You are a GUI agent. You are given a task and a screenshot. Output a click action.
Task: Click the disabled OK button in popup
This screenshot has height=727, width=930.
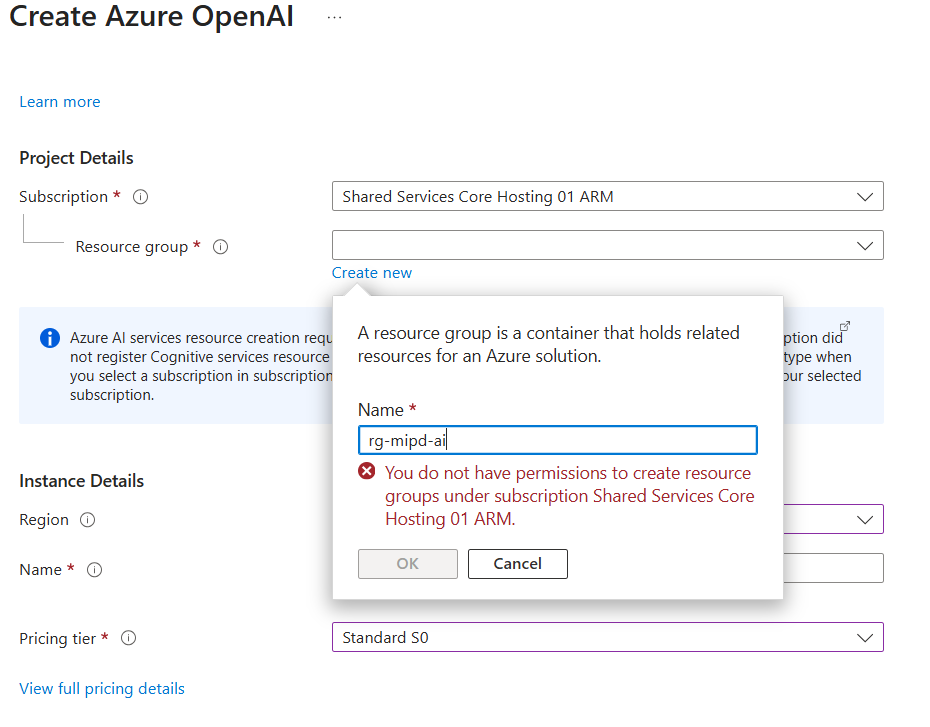pyautogui.click(x=408, y=564)
